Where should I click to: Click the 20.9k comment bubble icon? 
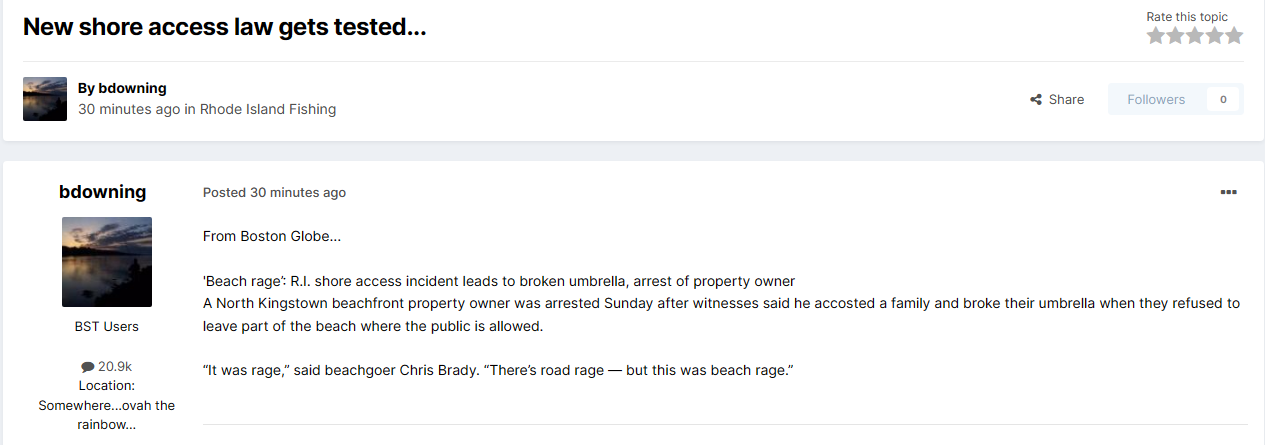[88, 367]
